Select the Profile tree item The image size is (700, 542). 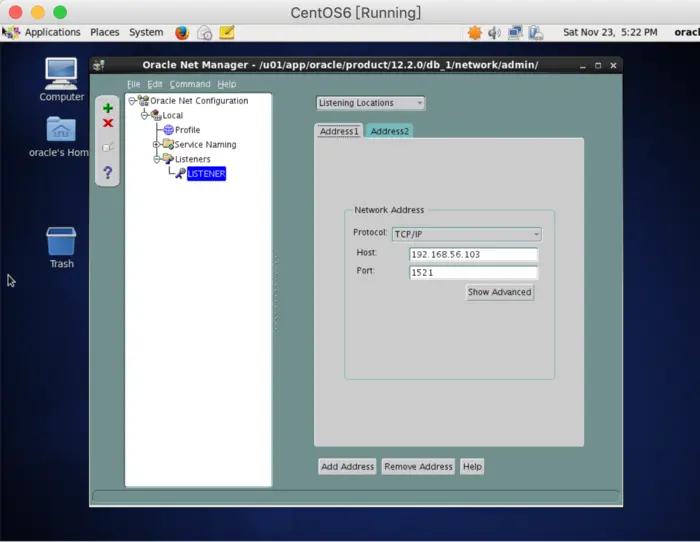(x=188, y=130)
